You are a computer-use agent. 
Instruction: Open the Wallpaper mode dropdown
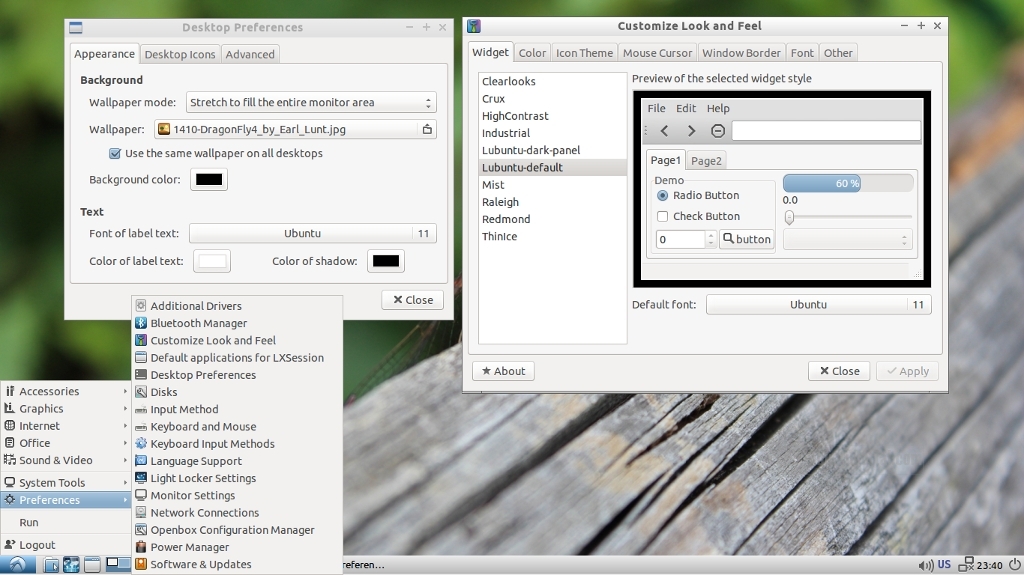click(311, 103)
